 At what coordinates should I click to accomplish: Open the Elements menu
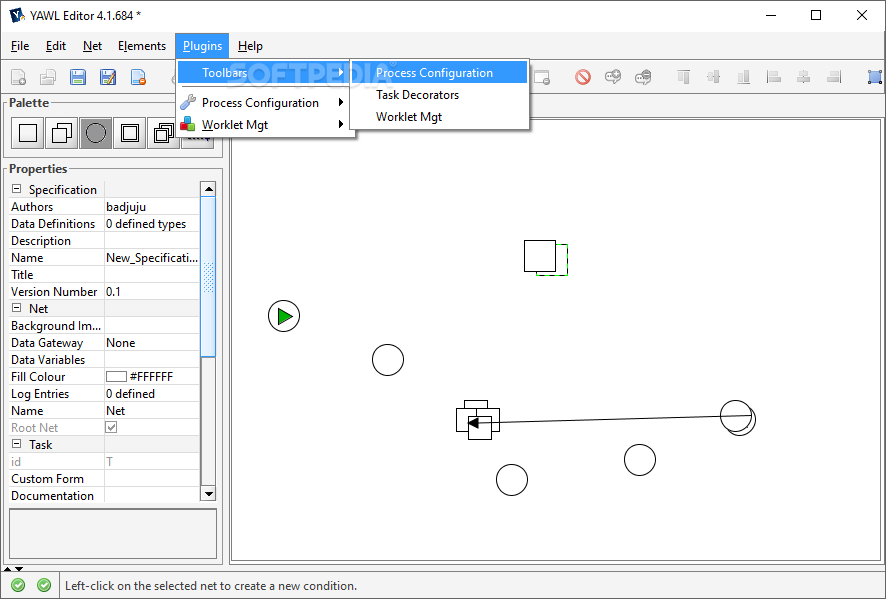pyautogui.click(x=142, y=46)
